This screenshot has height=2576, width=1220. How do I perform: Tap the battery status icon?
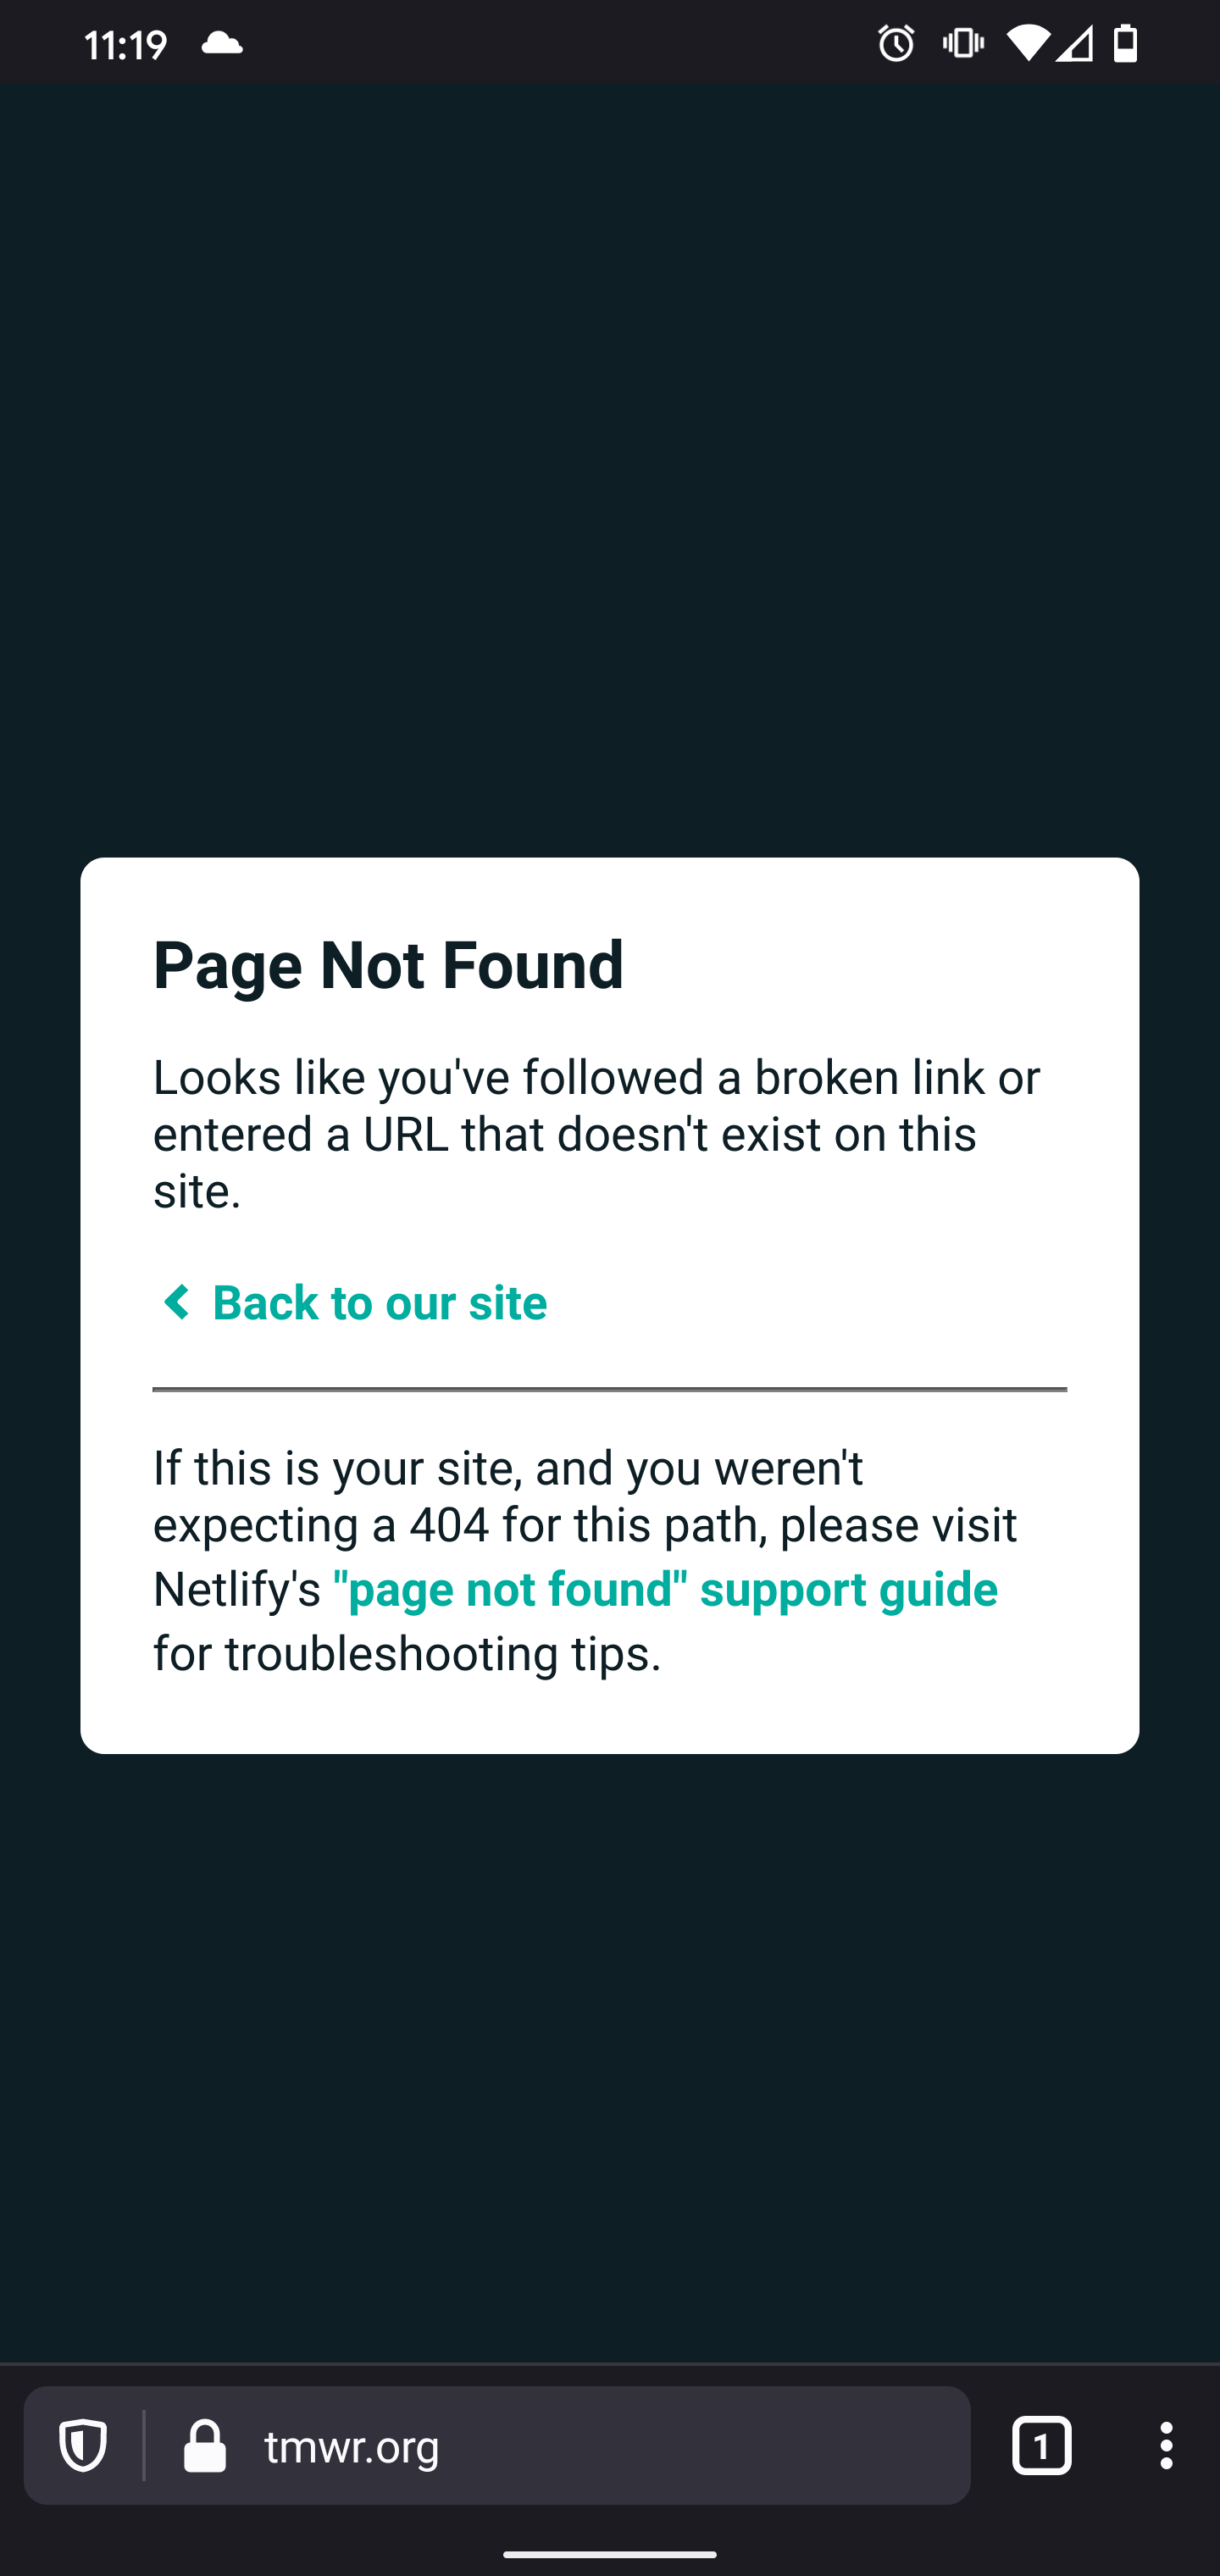pyautogui.click(x=1124, y=42)
